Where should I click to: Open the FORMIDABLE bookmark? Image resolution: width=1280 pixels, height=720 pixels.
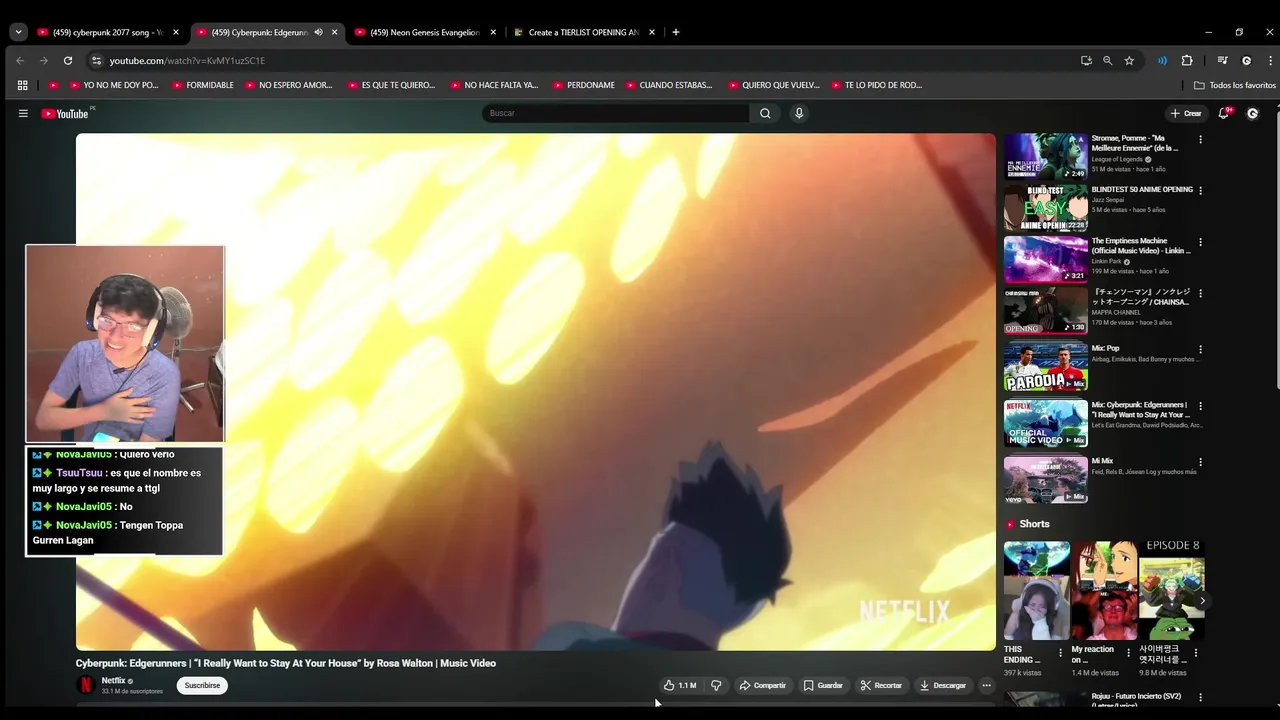click(x=203, y=85)
